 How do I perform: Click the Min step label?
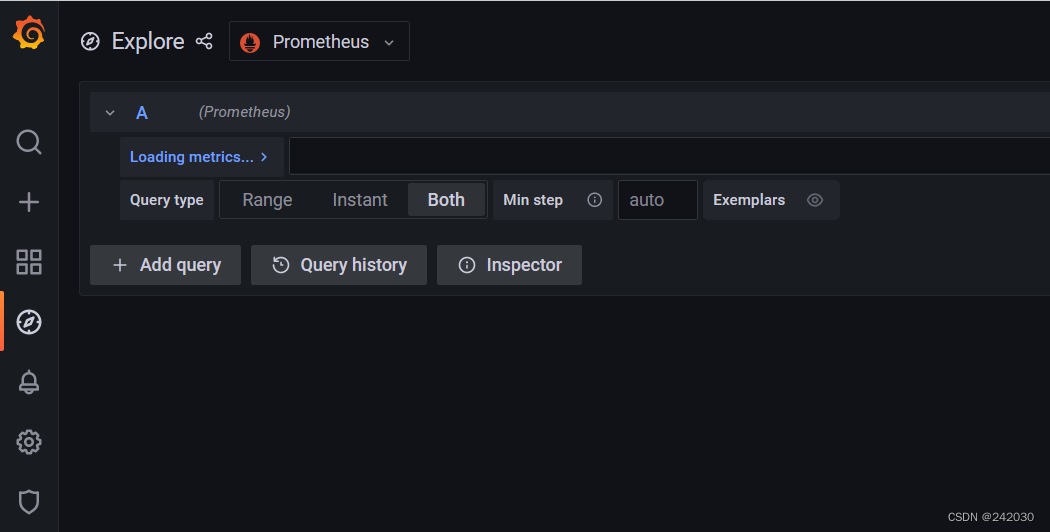(x=533, y=200)
